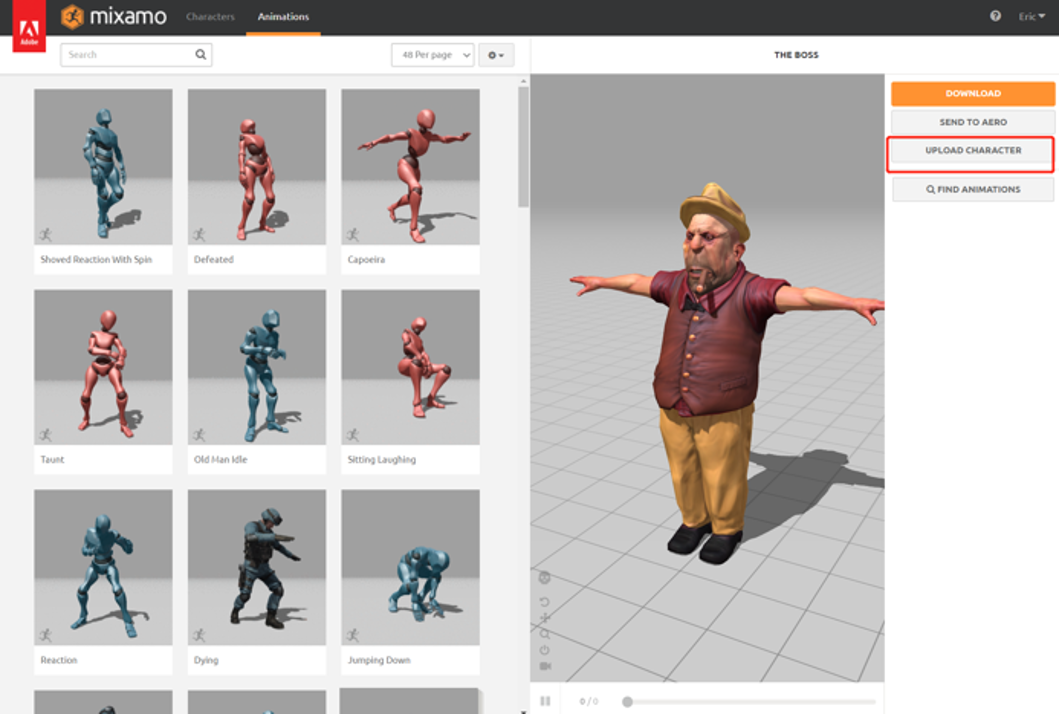Click the orange DOWNLOAD button

coord(973,93)
